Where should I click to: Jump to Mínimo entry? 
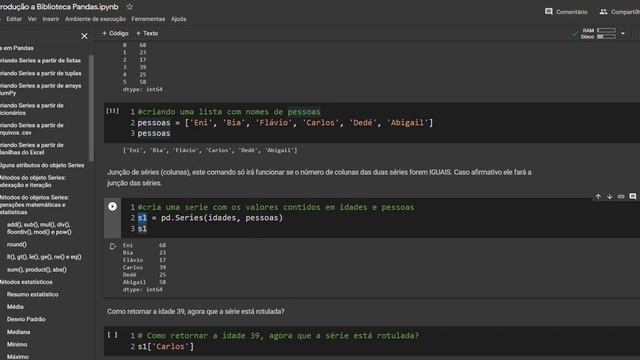[x=17, y=344]
